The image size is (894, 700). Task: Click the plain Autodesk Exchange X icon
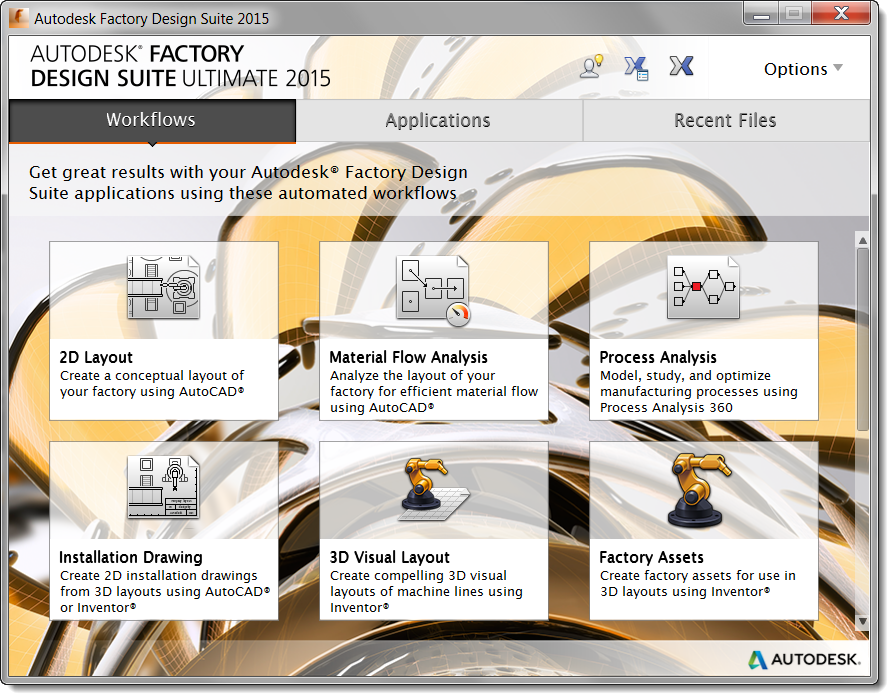681,66
